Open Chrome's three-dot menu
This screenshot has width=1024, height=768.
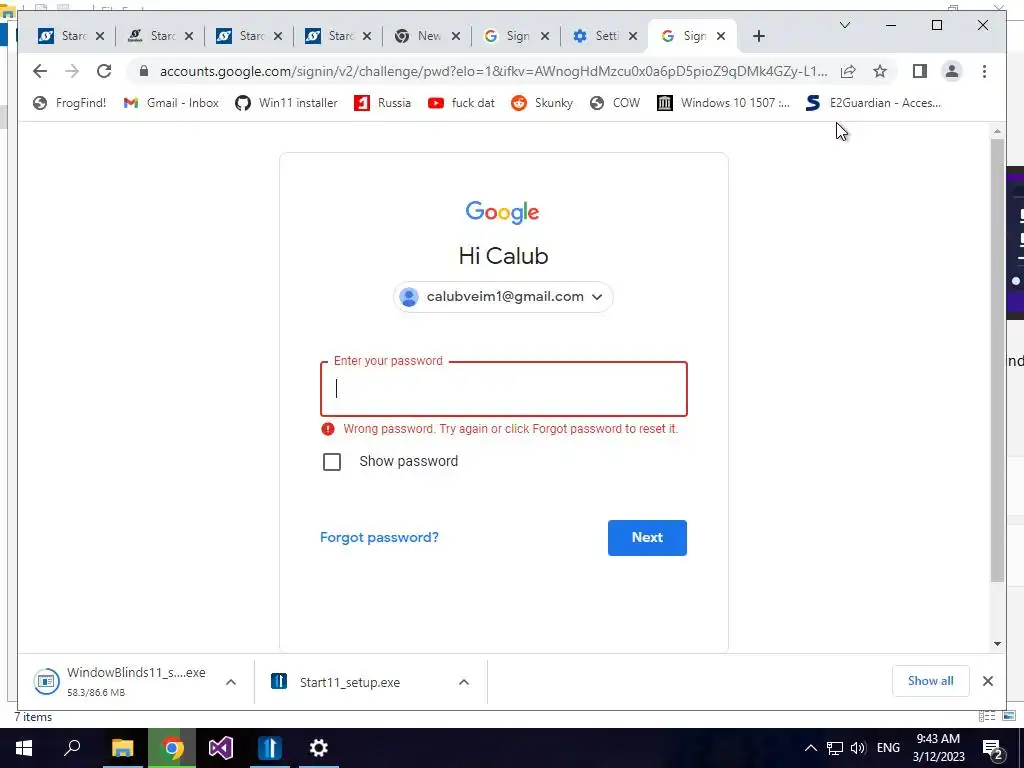pos(984,71)
